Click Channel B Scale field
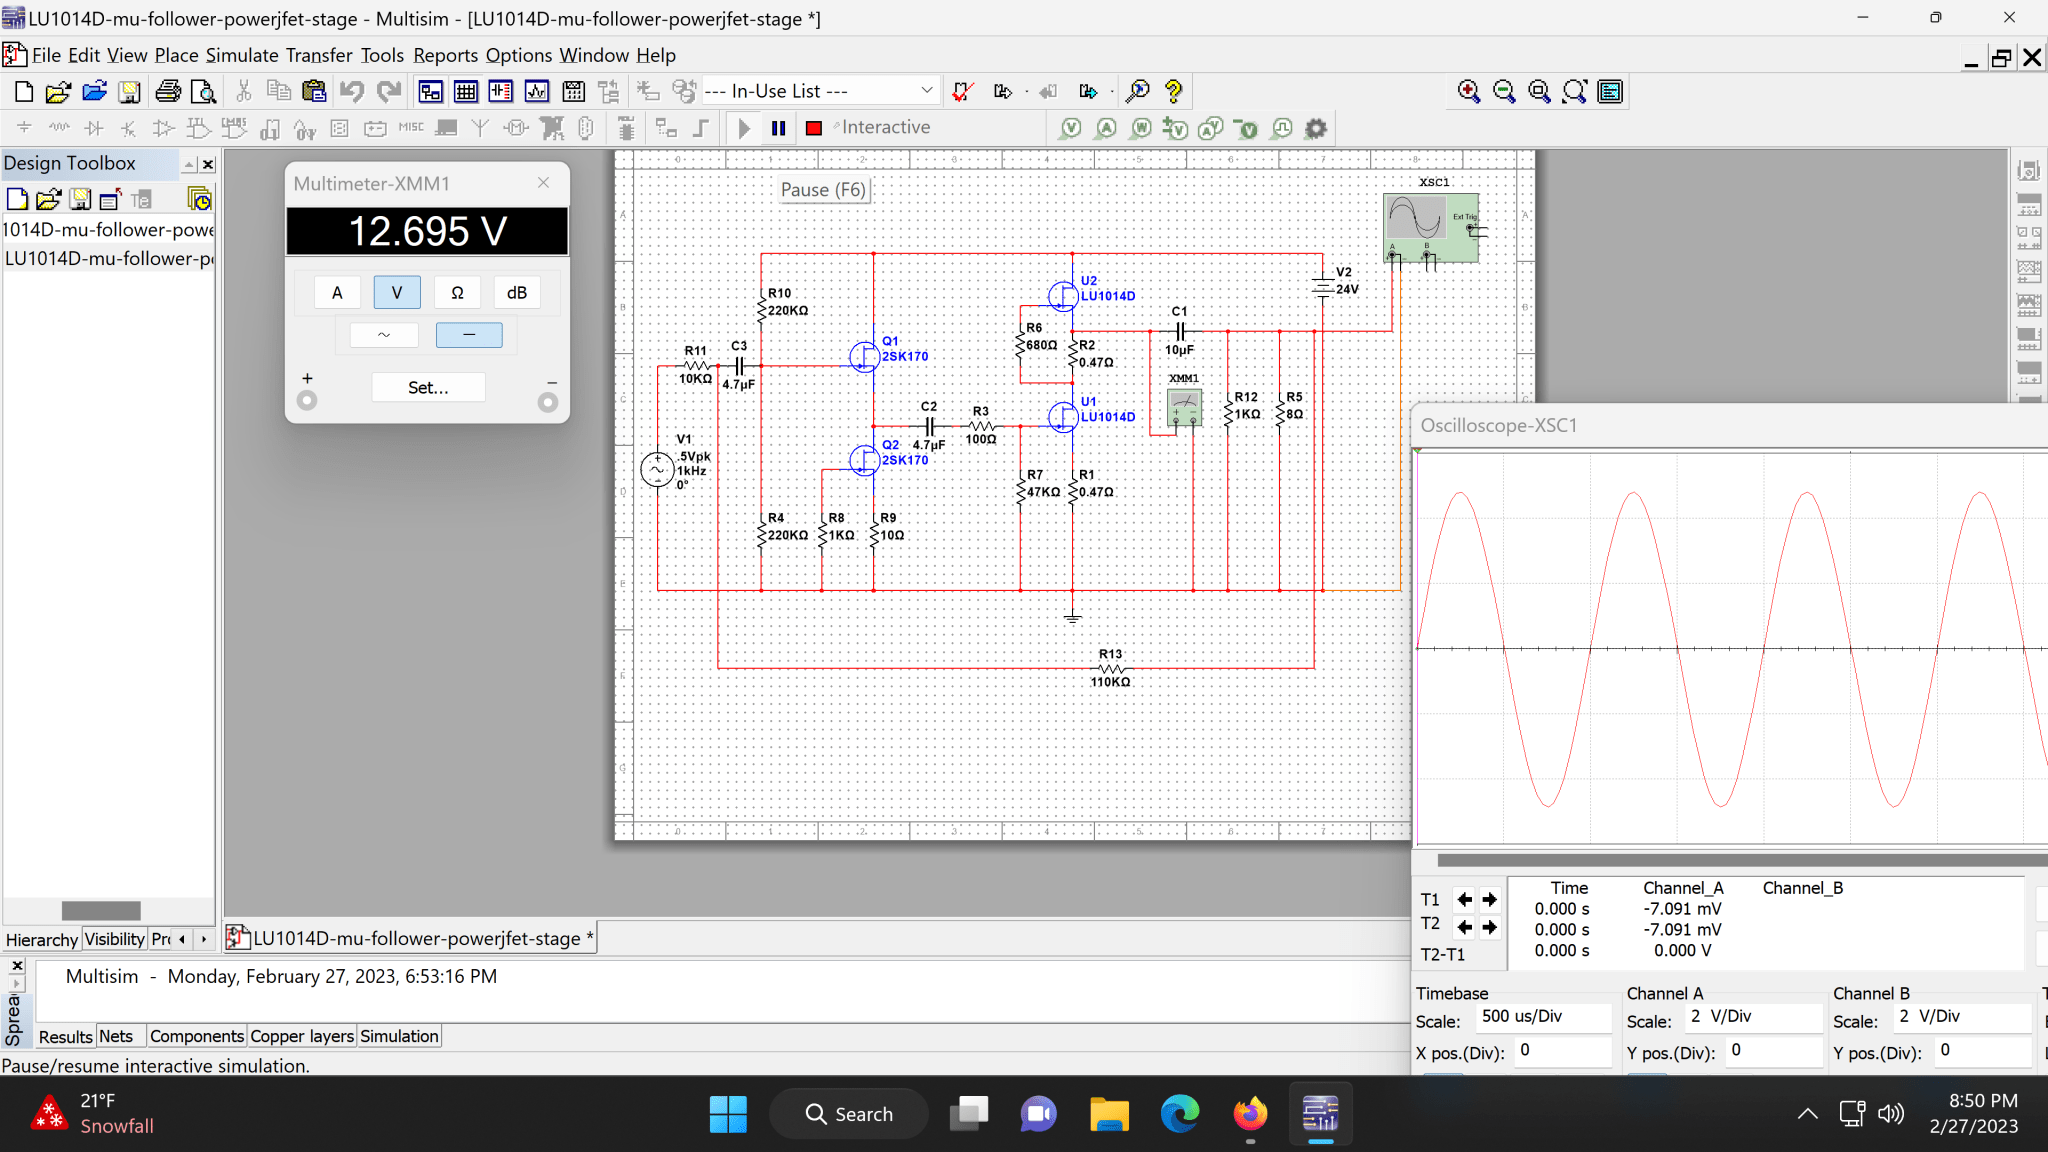This screenshot has height=1152, width=2048. (1962, 1018)
